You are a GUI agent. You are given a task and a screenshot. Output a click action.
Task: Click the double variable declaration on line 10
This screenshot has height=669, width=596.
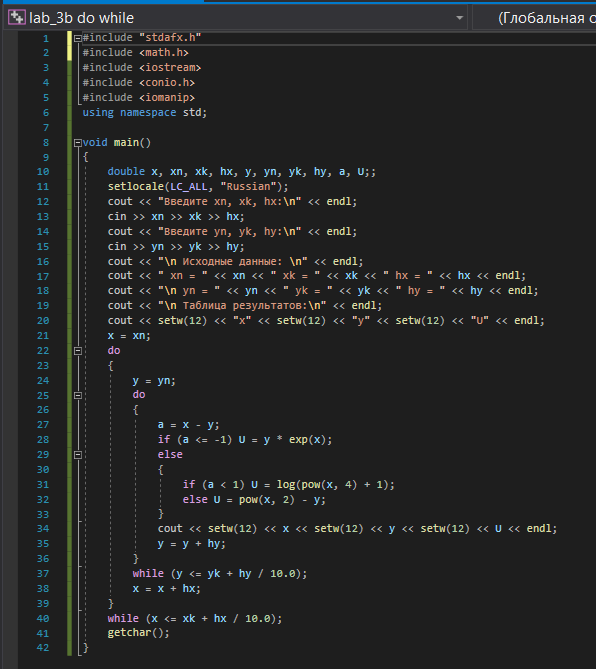pyautogui.click(x=241, y=172)
